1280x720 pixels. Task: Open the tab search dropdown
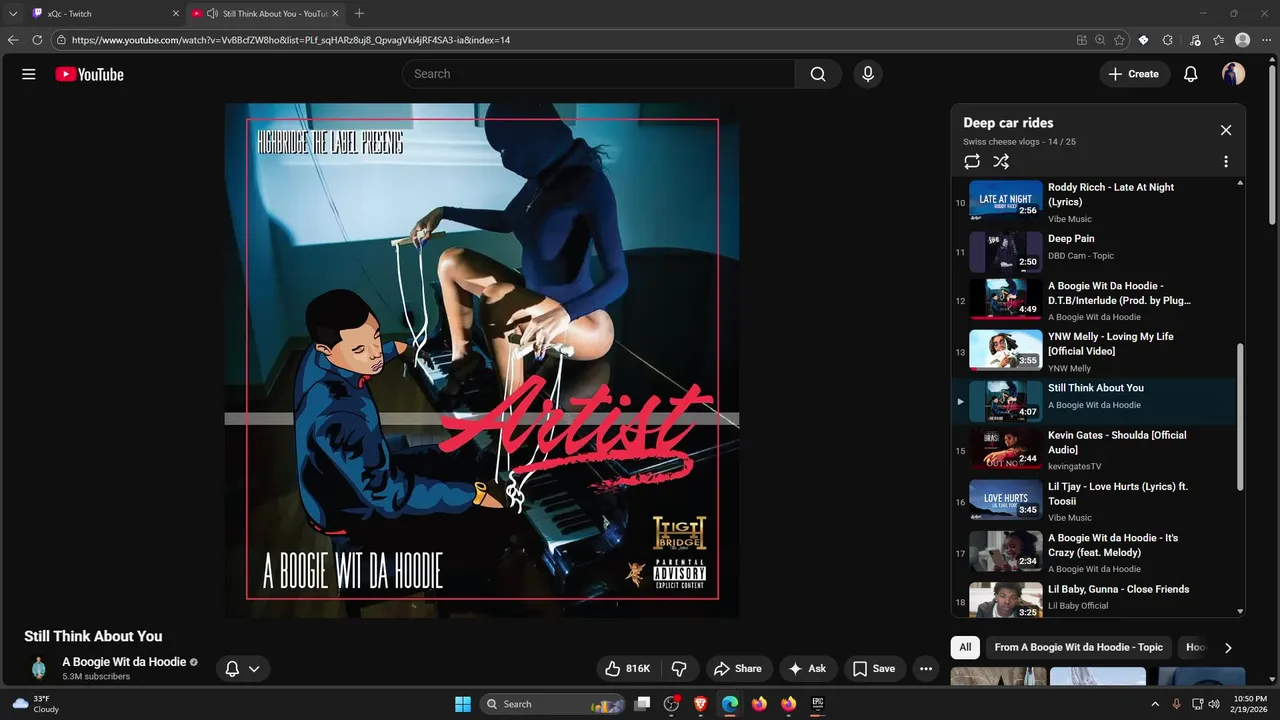[x=13, y=14]
